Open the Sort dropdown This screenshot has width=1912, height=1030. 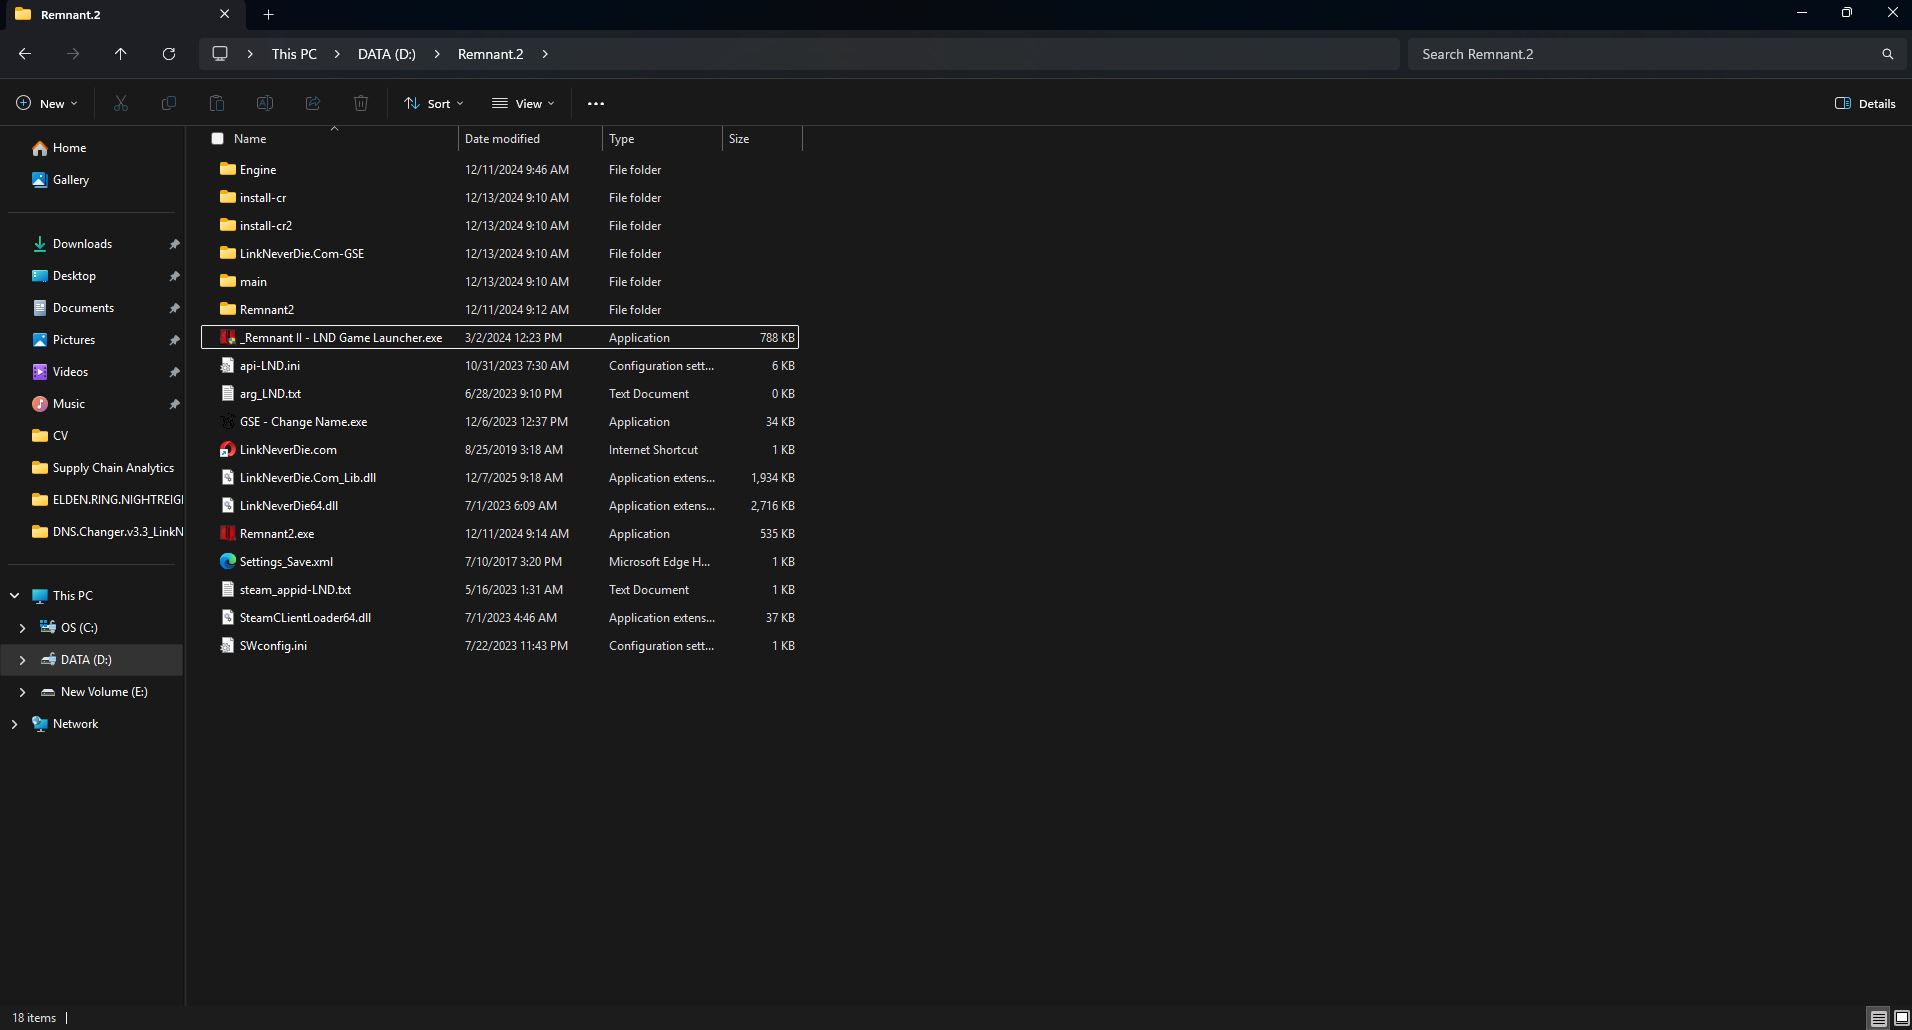click(x=434, y=103)
